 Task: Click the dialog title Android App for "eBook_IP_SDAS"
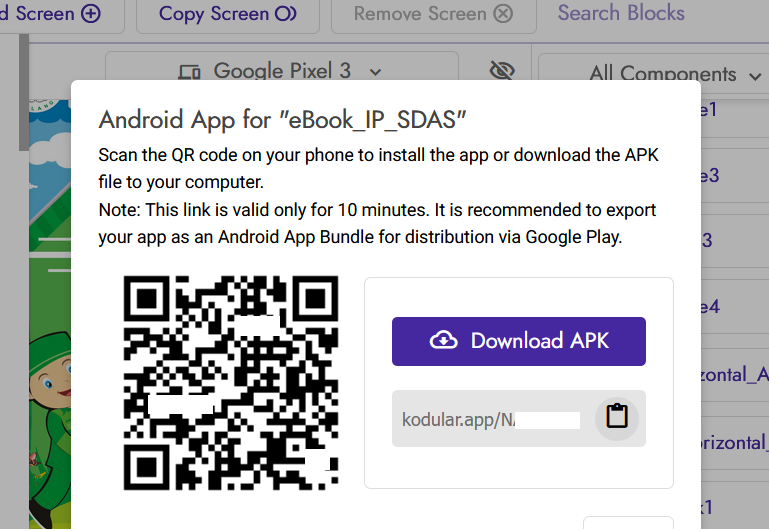[282, 119]
